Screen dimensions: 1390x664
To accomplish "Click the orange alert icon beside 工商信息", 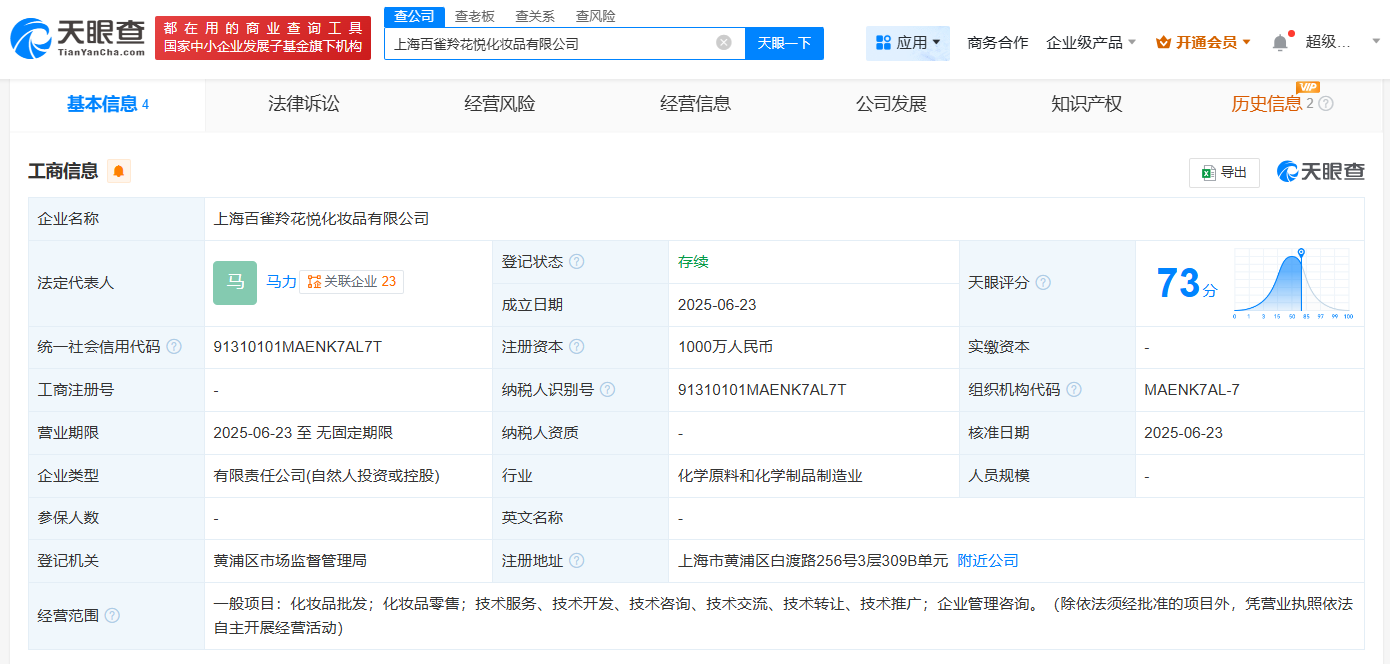I will point(119,171).
